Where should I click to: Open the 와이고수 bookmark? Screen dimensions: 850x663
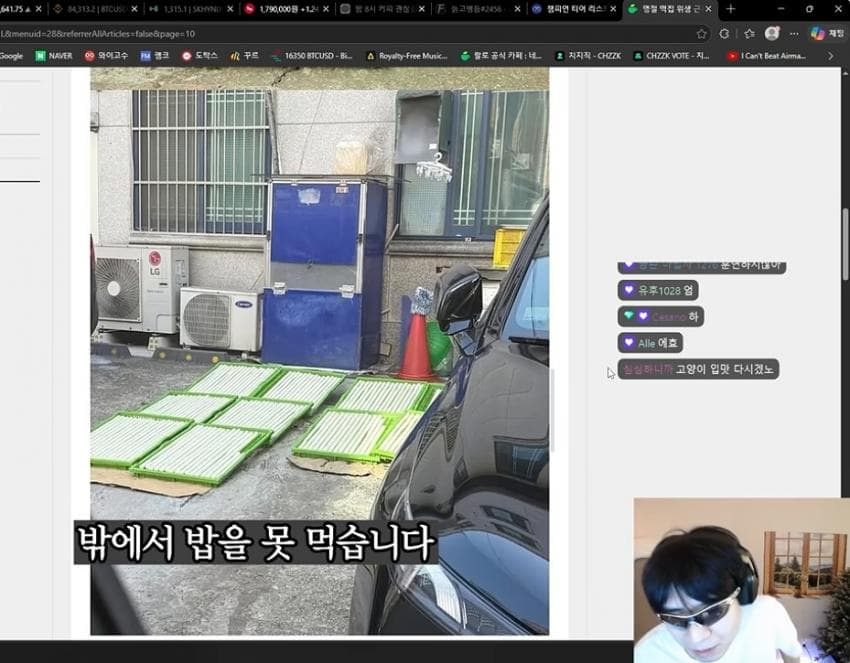pos(106,56)
